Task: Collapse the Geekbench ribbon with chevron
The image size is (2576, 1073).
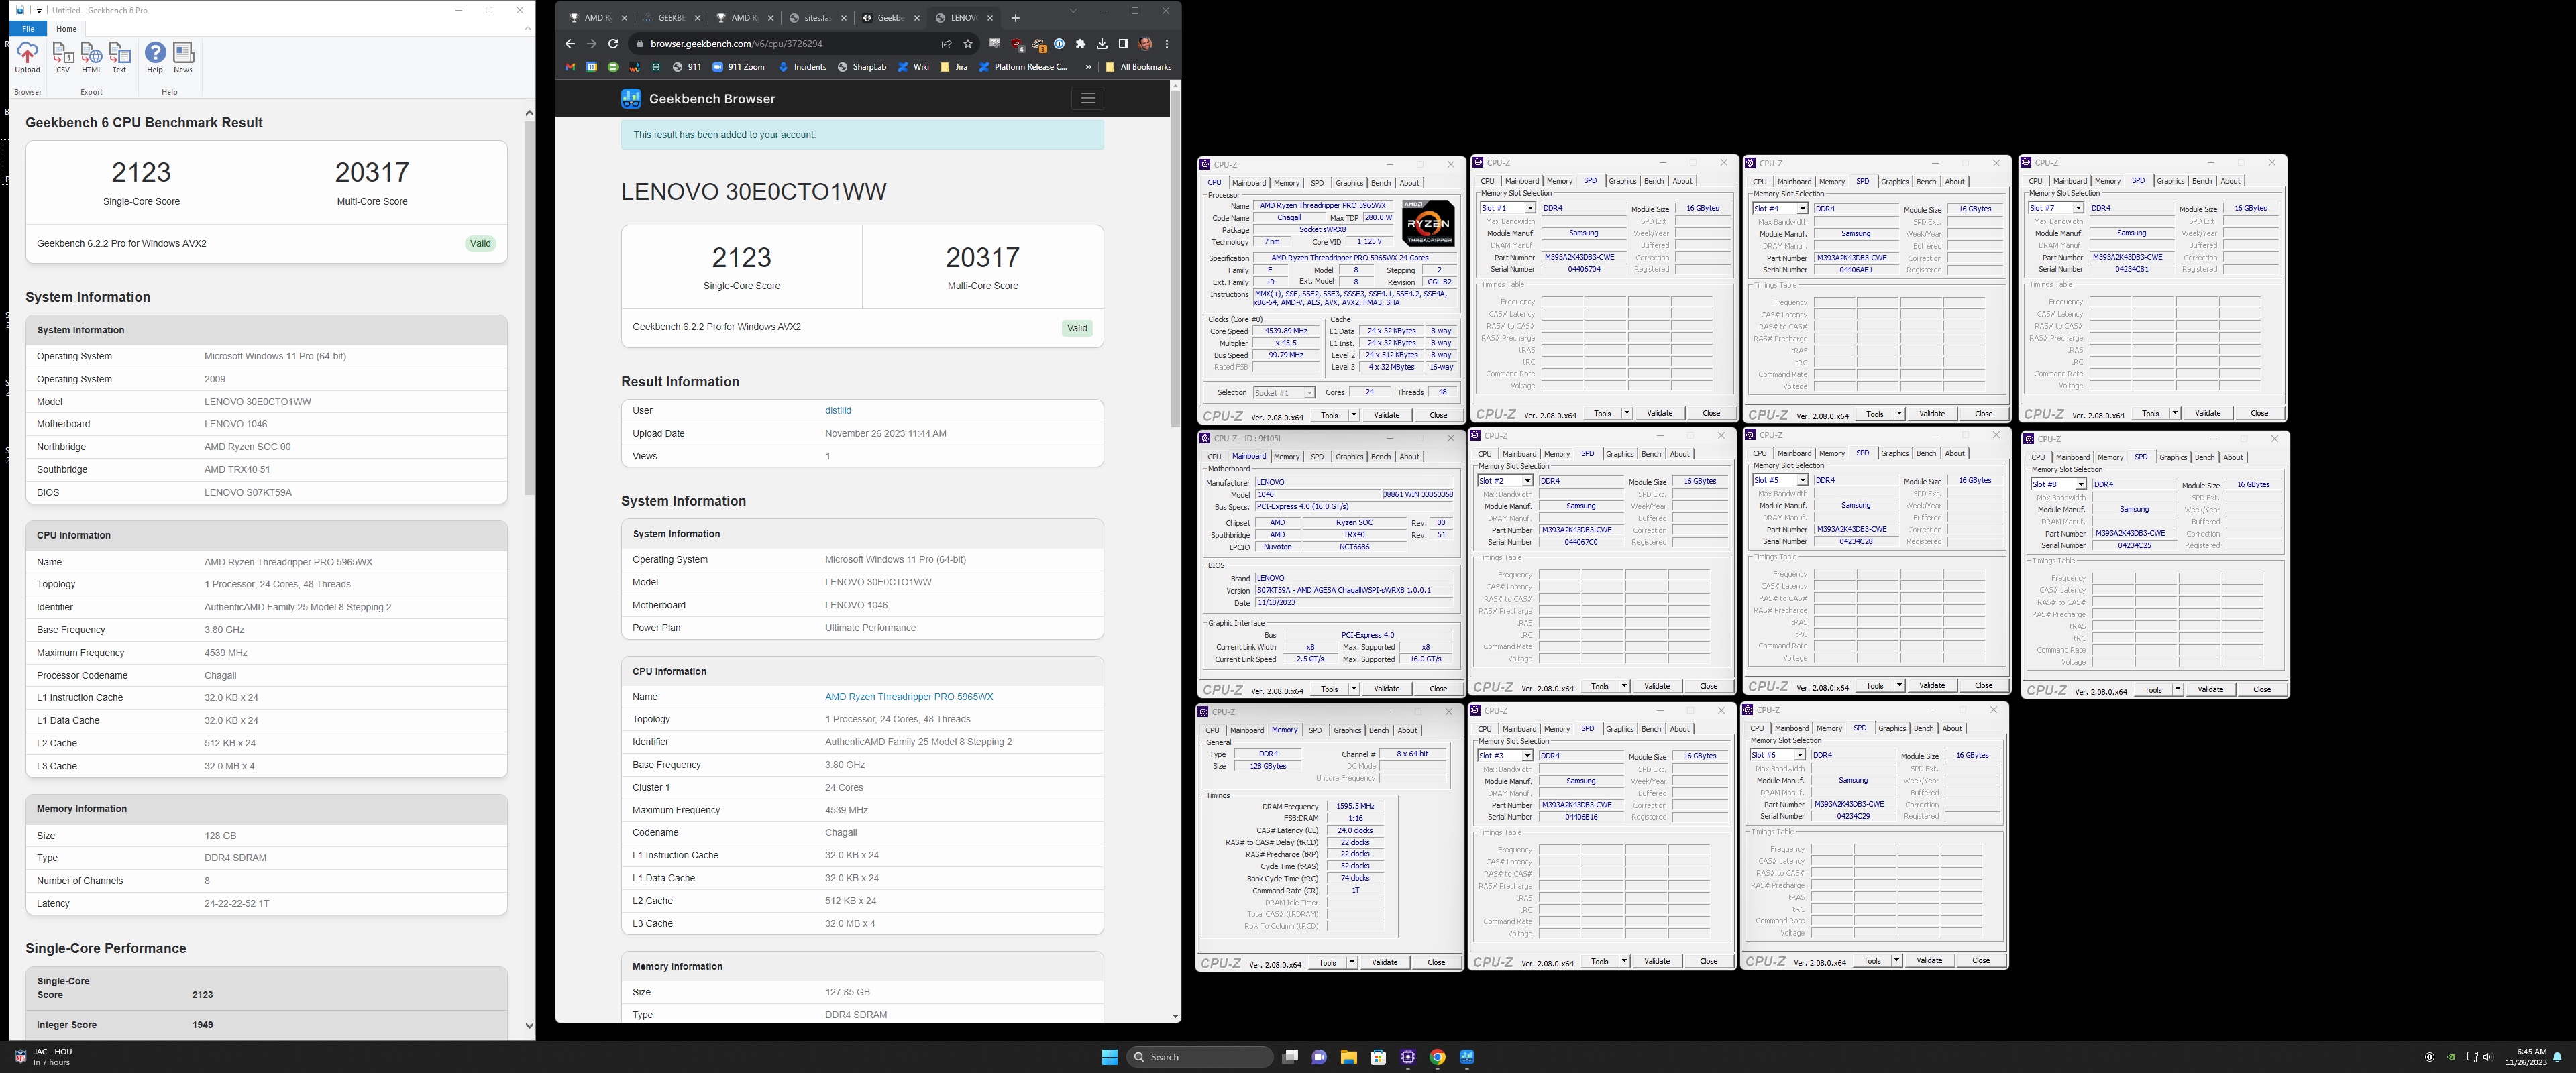Action: click(527, 29)
